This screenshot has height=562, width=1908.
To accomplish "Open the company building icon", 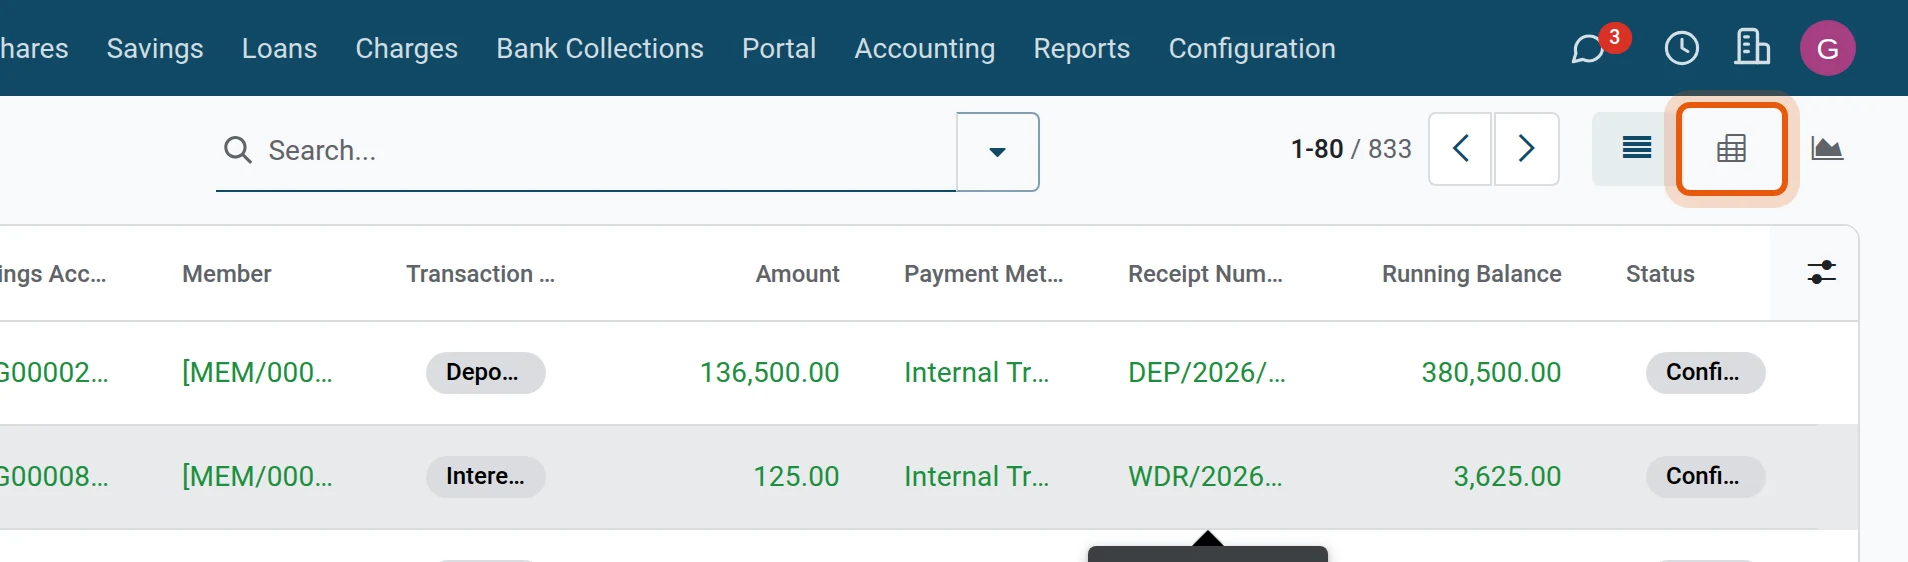I will tap(1752, 48).
